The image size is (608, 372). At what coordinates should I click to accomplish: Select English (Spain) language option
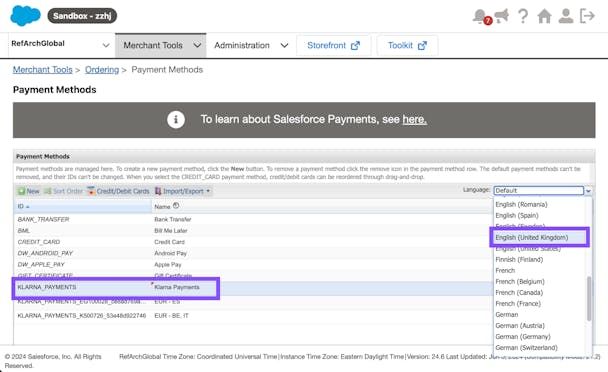(x=517, y=215)
